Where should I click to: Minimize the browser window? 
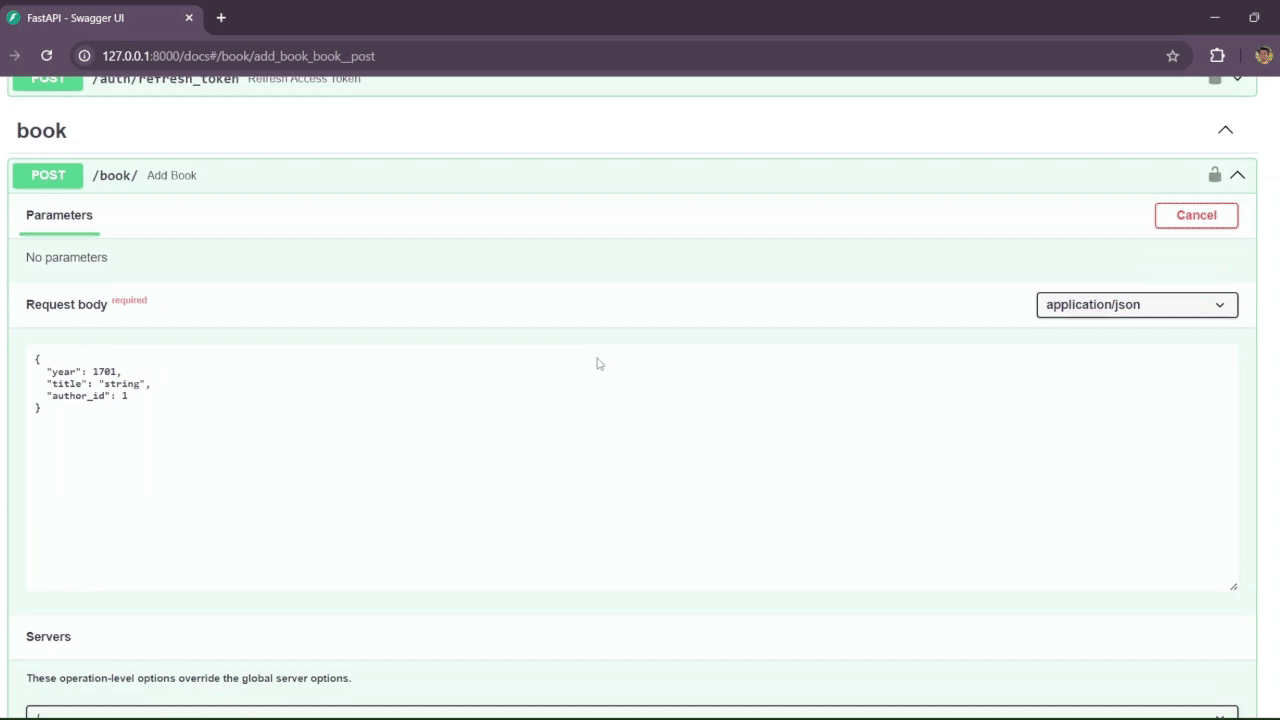pyautogui.click(x=1215, y=18)
